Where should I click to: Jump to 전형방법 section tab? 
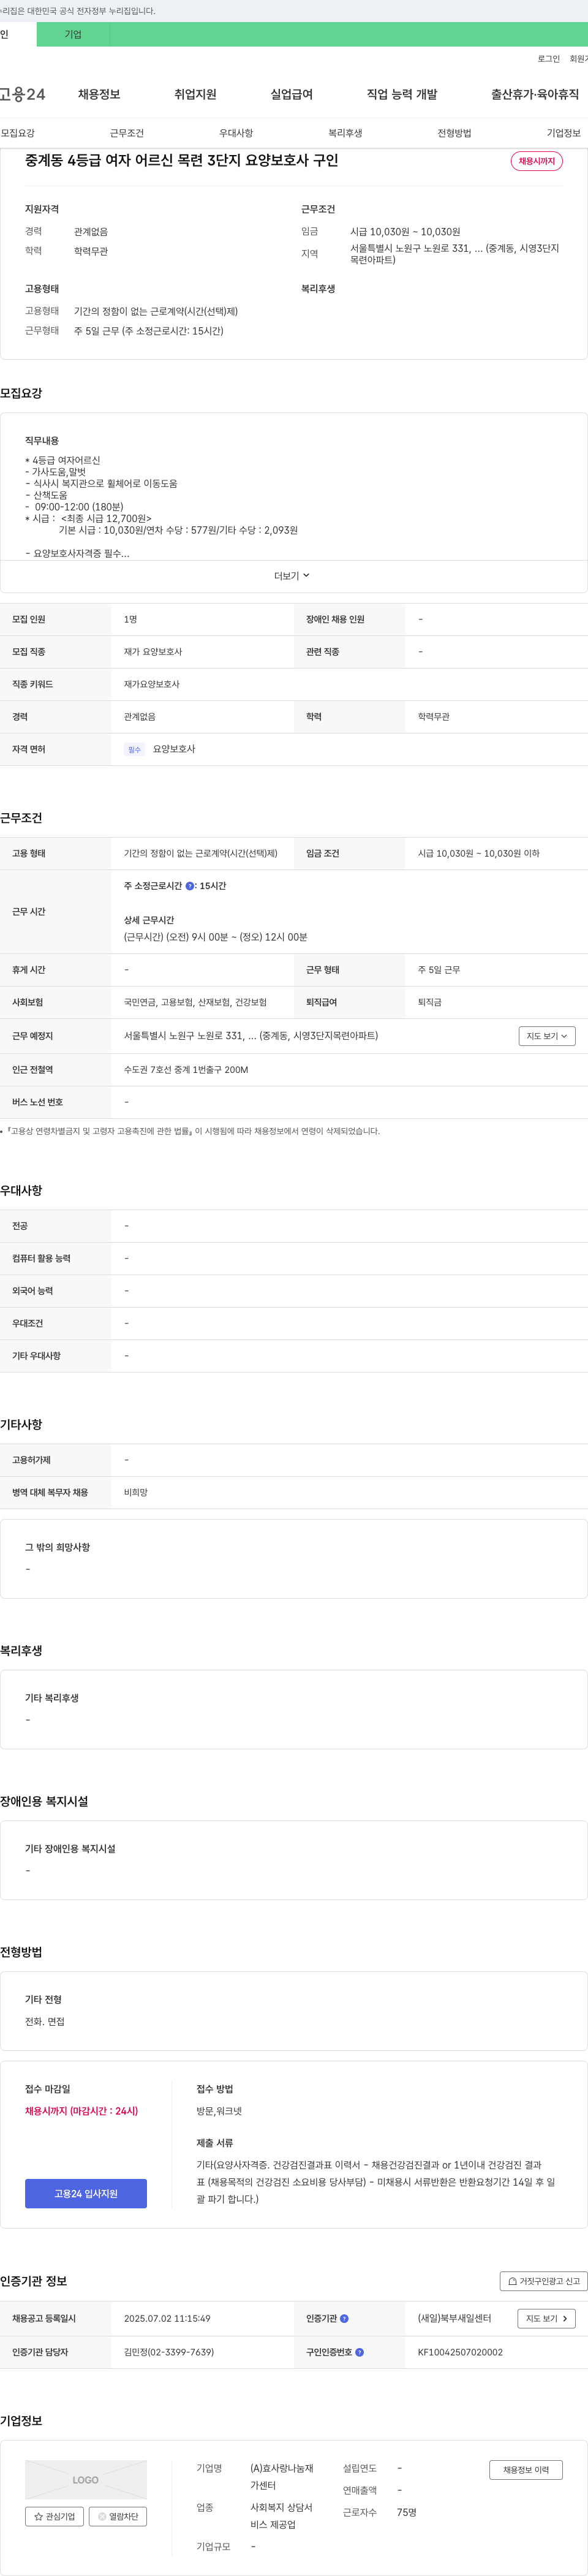(x=454, y=133)
